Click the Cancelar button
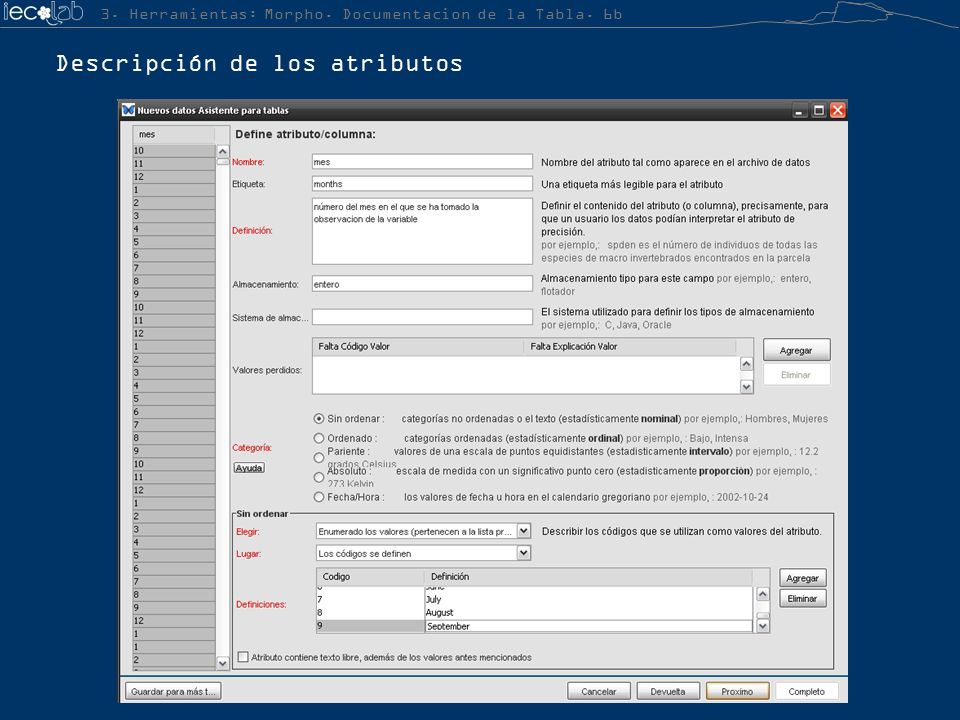This screenshot has height=720, width=960. tap(598, 691)
